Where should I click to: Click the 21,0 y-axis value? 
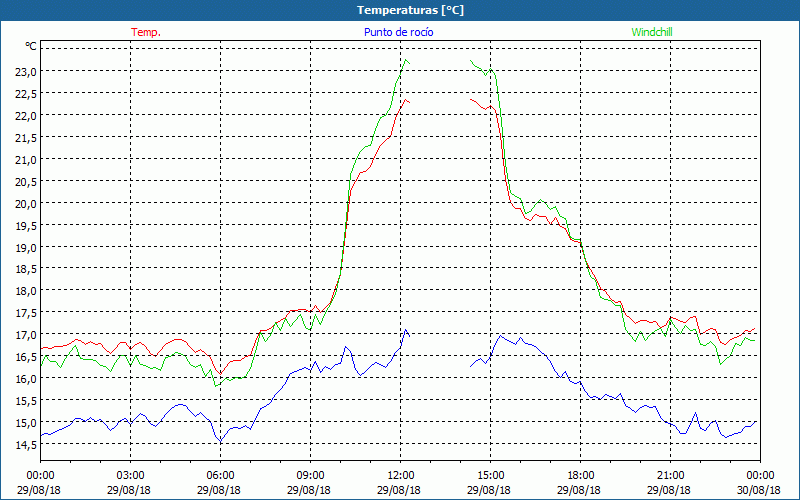[x=26, y=160]
